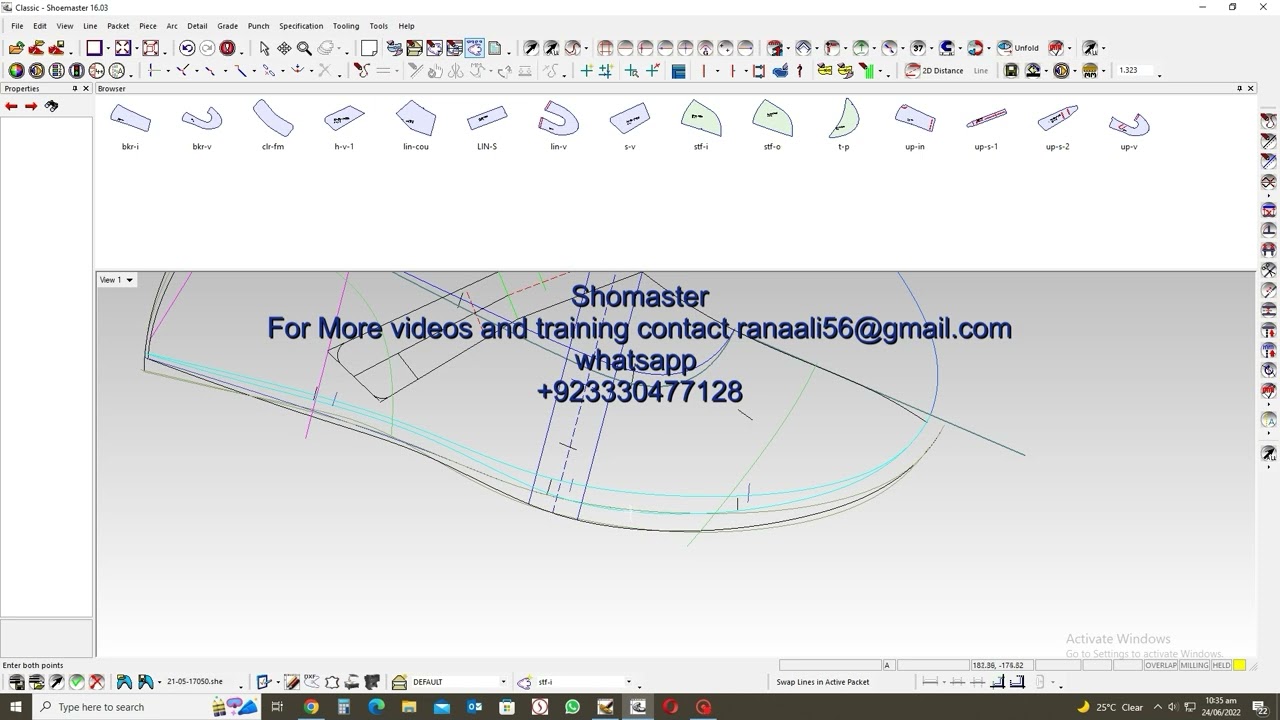The width and height of the screenshot is (1280, 720).
Task: Open the File menu
Action: pyautogui.click(x=17, y=26)
